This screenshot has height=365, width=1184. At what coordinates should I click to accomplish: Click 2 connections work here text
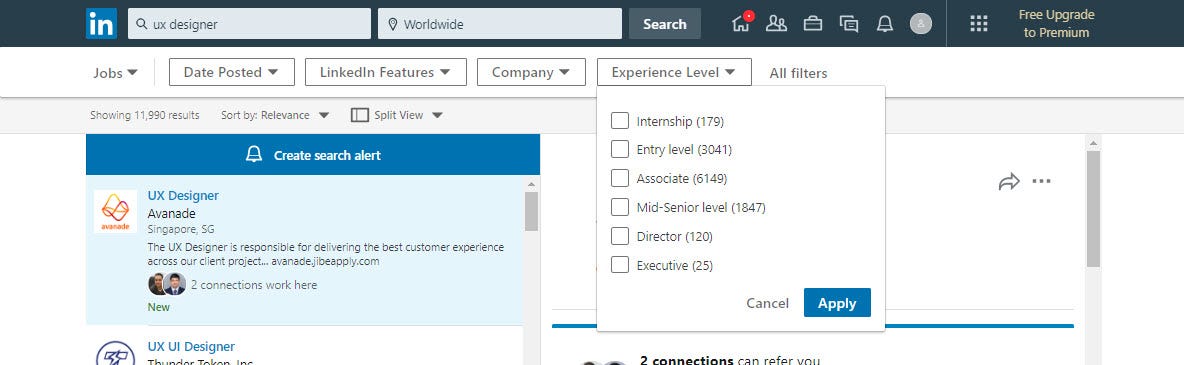coord(254,285)
